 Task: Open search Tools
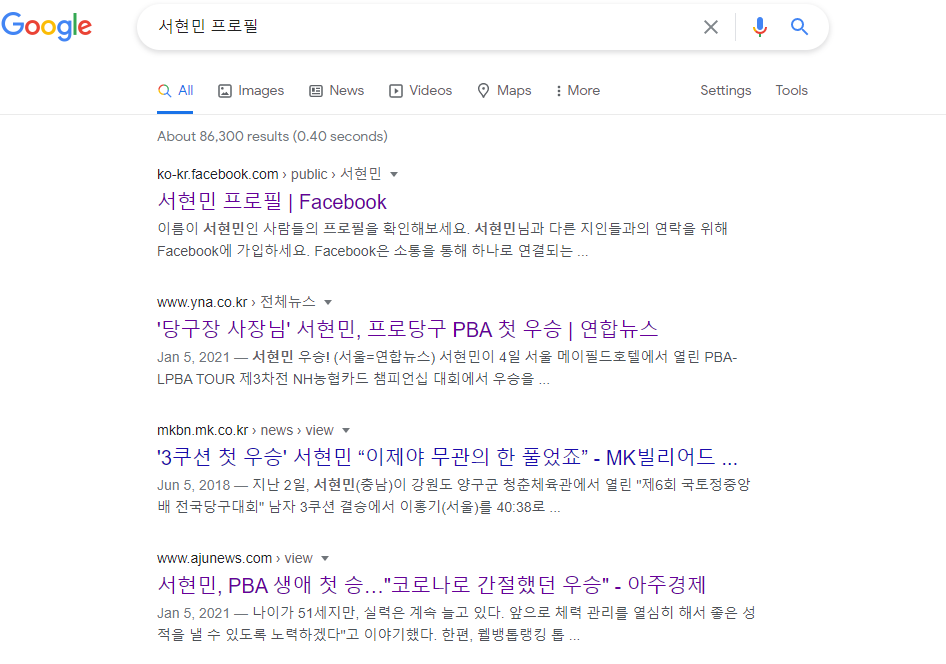792,90
